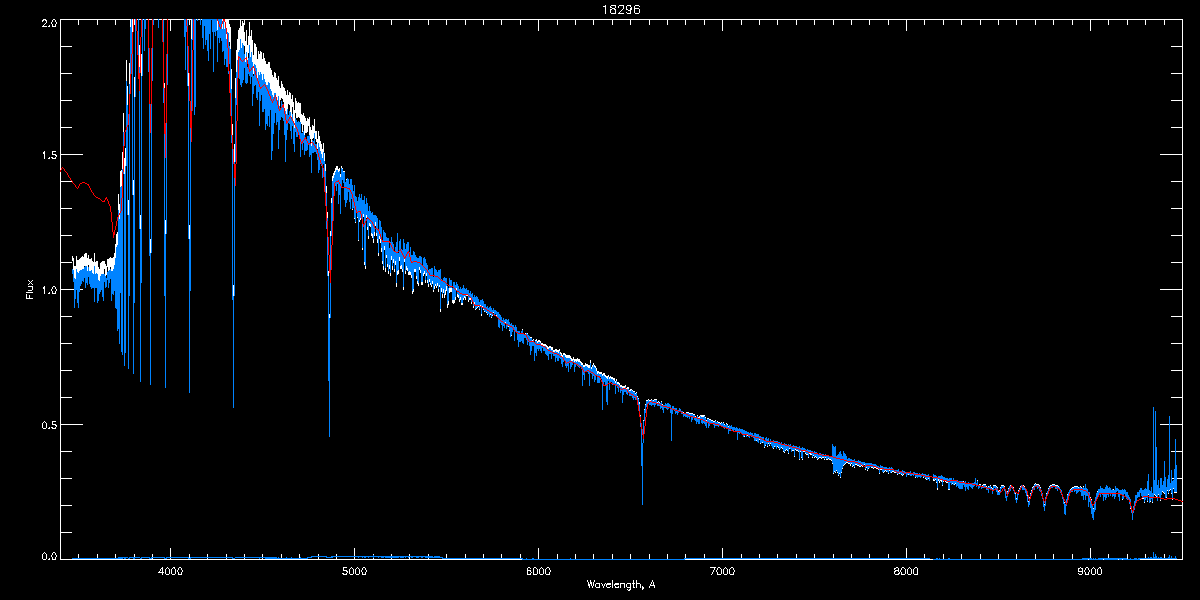Click the 8000 tick label on wavelength axis
This screenshot has height=600, width=1200.
[906, 571]
